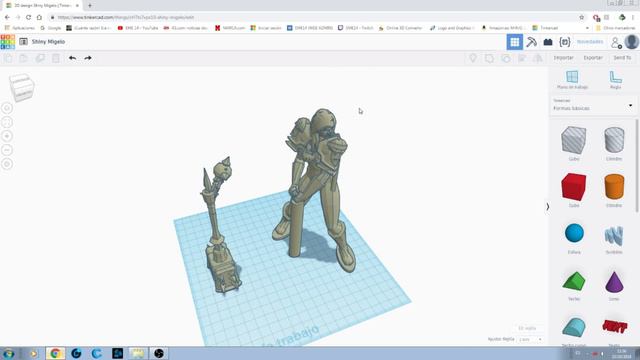Open the Ajustar Rejilla snap grid dropdown

coord(530,339)
